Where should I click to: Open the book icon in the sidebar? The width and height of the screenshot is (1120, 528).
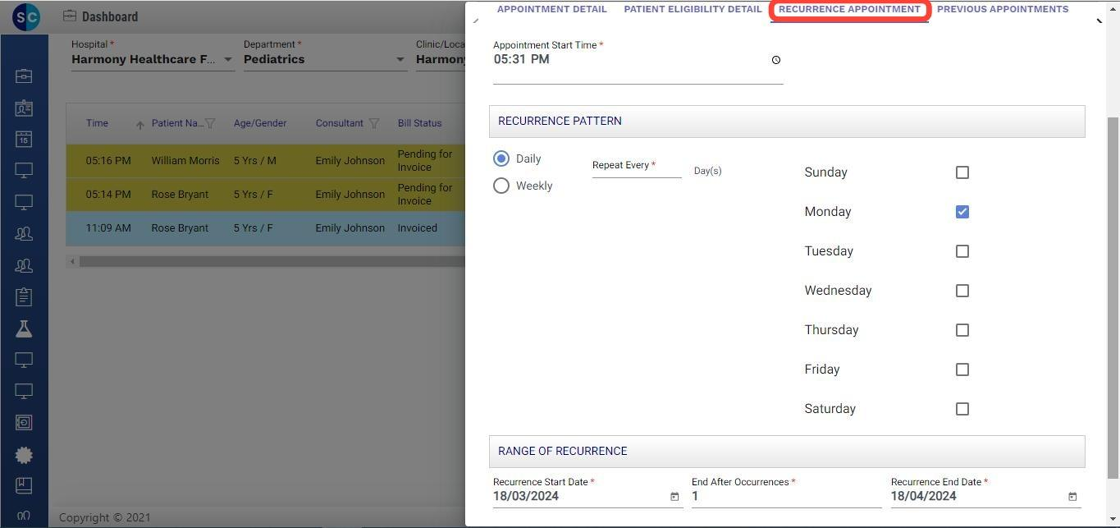[24, 486]
